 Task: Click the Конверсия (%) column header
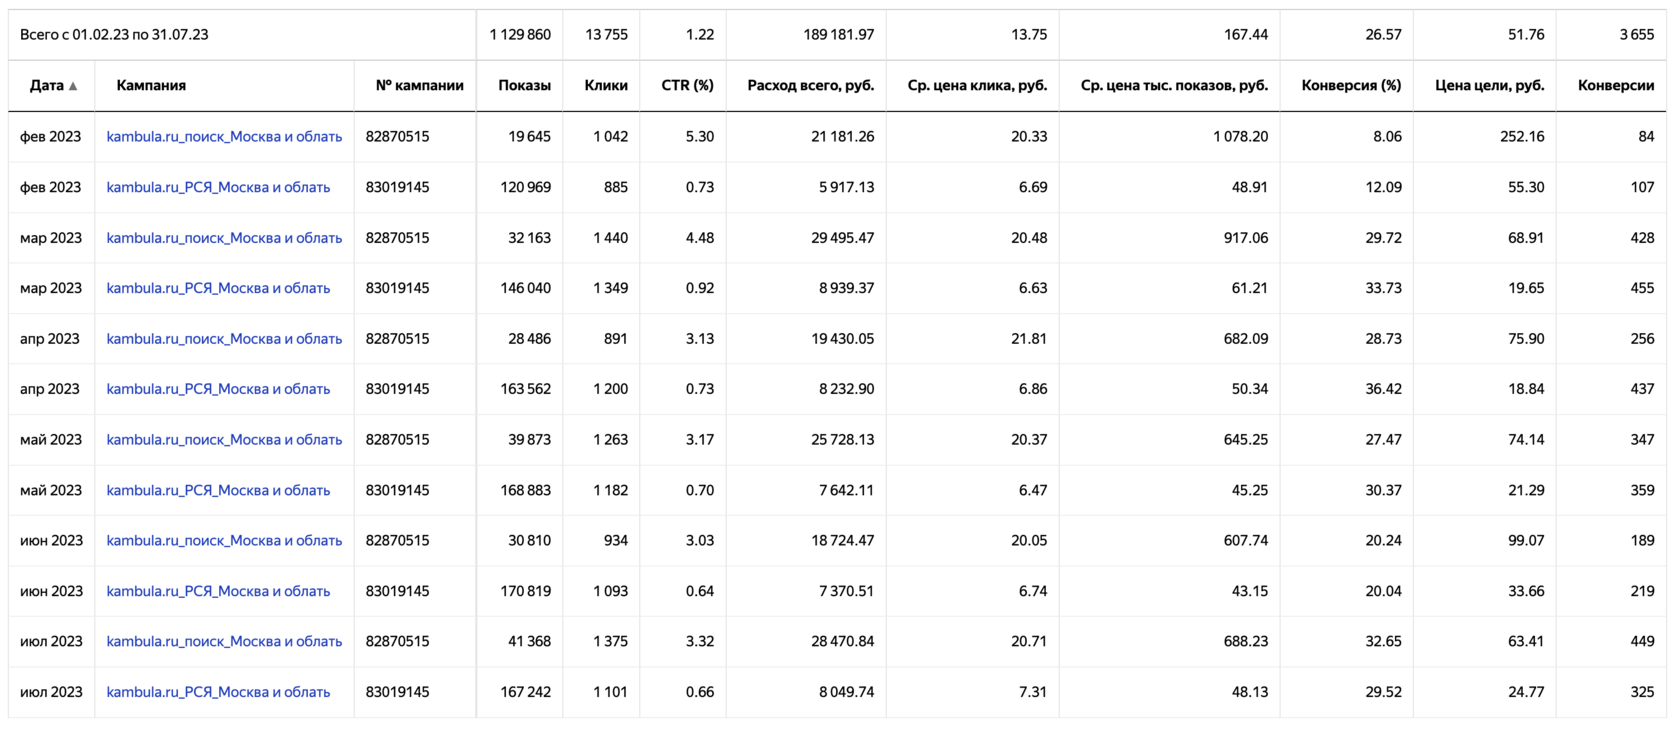point(1351,85)
